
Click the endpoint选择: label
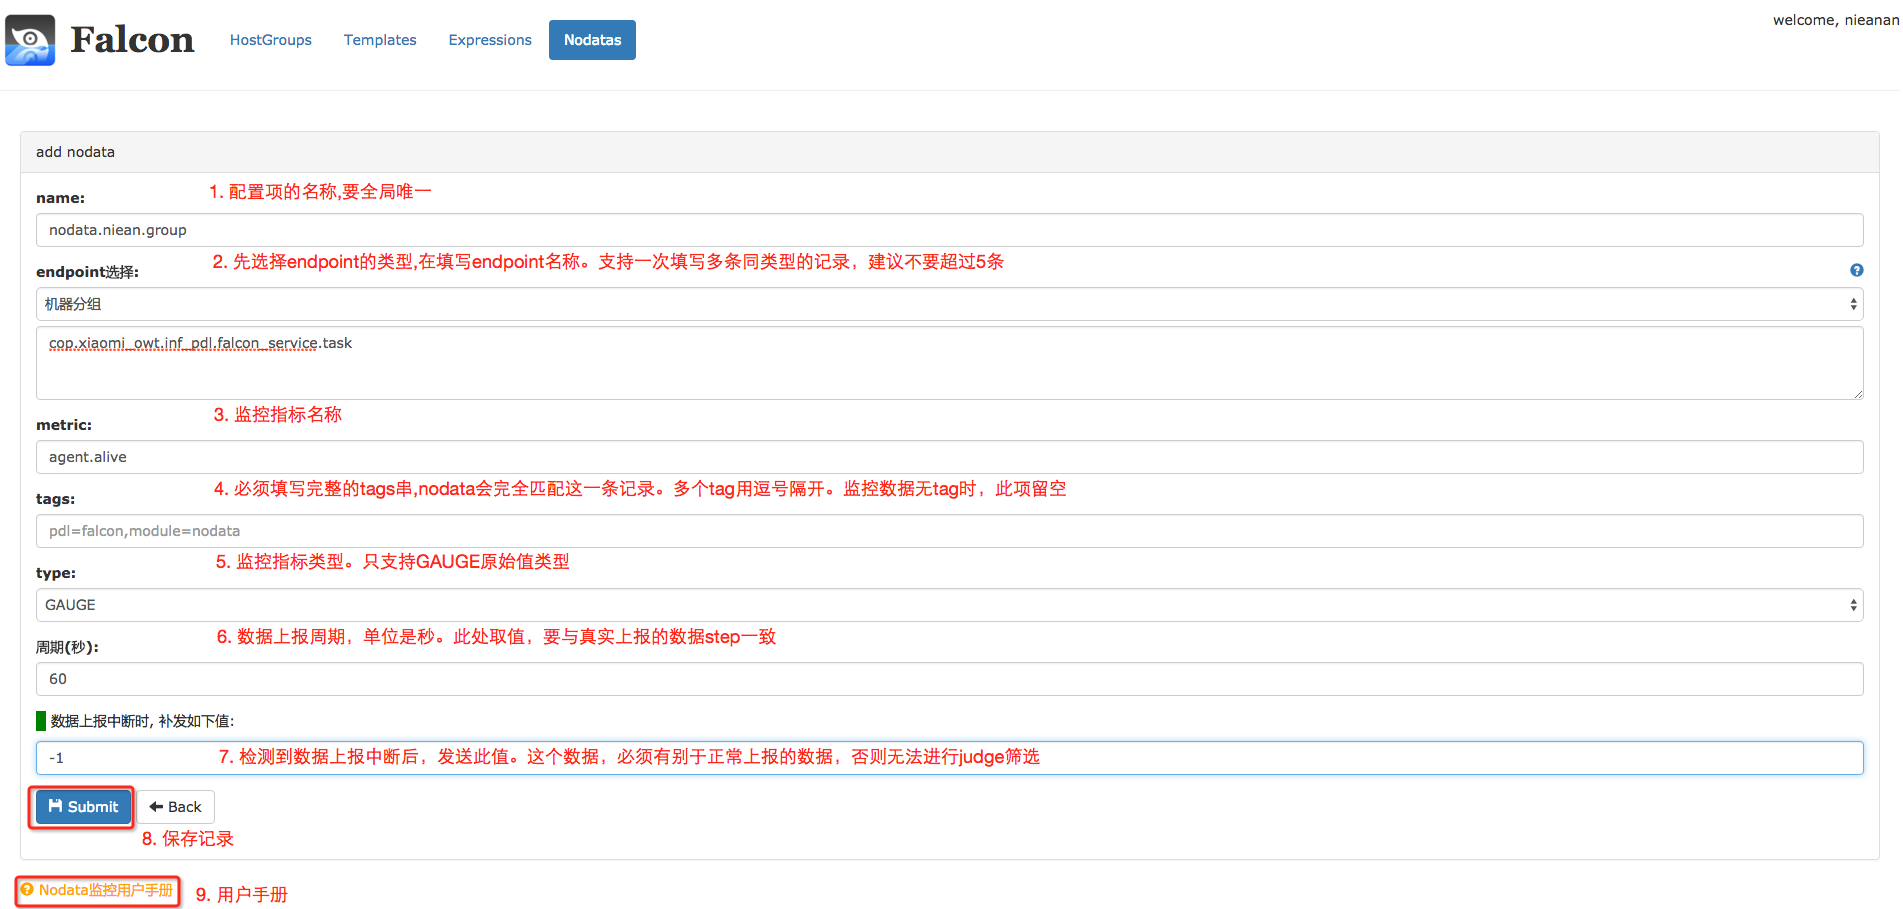click(87, 272)
